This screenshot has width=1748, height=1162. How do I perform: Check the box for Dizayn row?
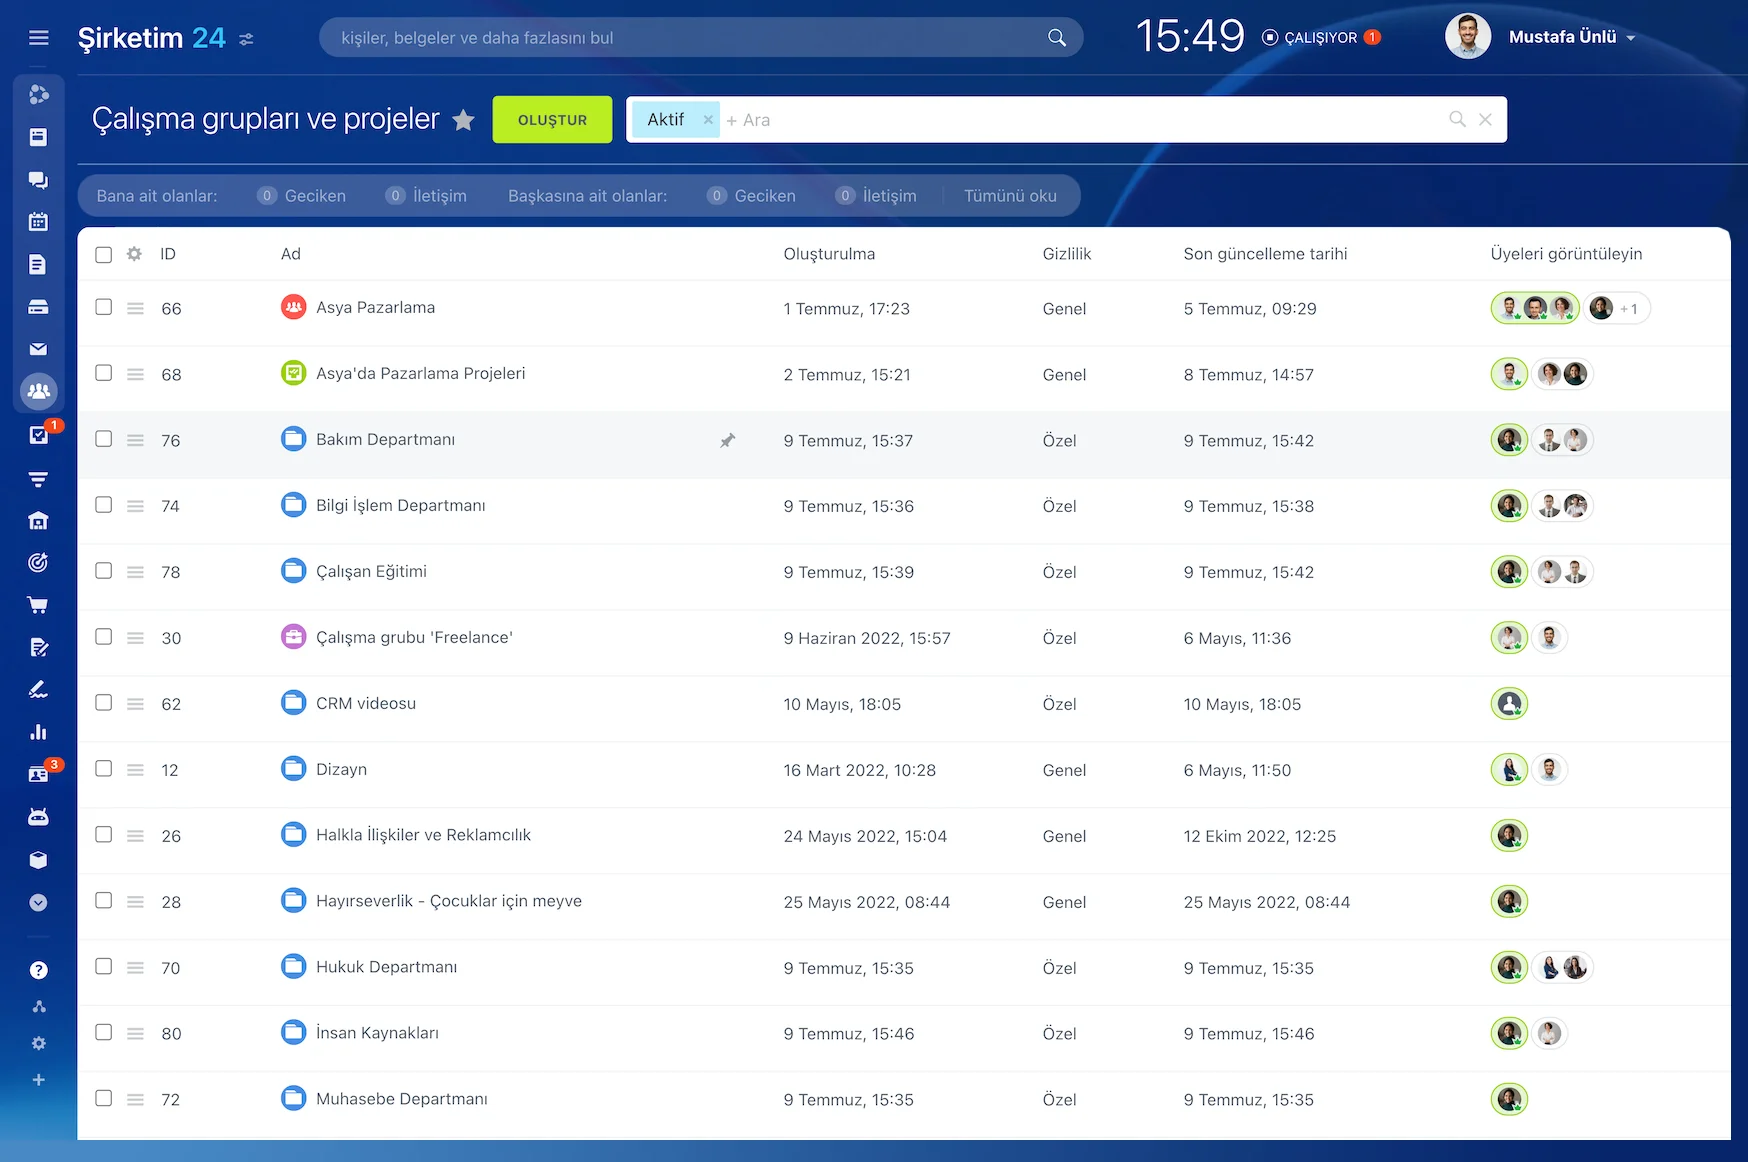pyautogui.click(x=104, y=769)
